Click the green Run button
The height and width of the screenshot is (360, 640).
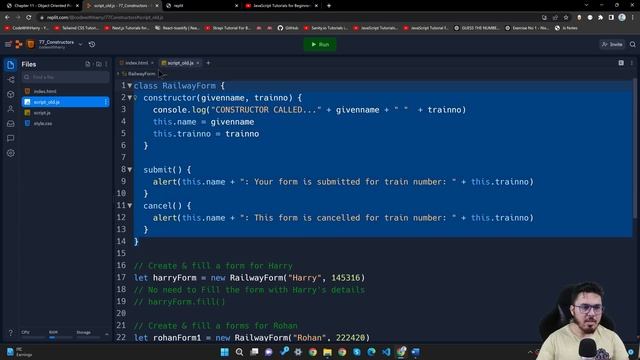(x=320, y=44)
